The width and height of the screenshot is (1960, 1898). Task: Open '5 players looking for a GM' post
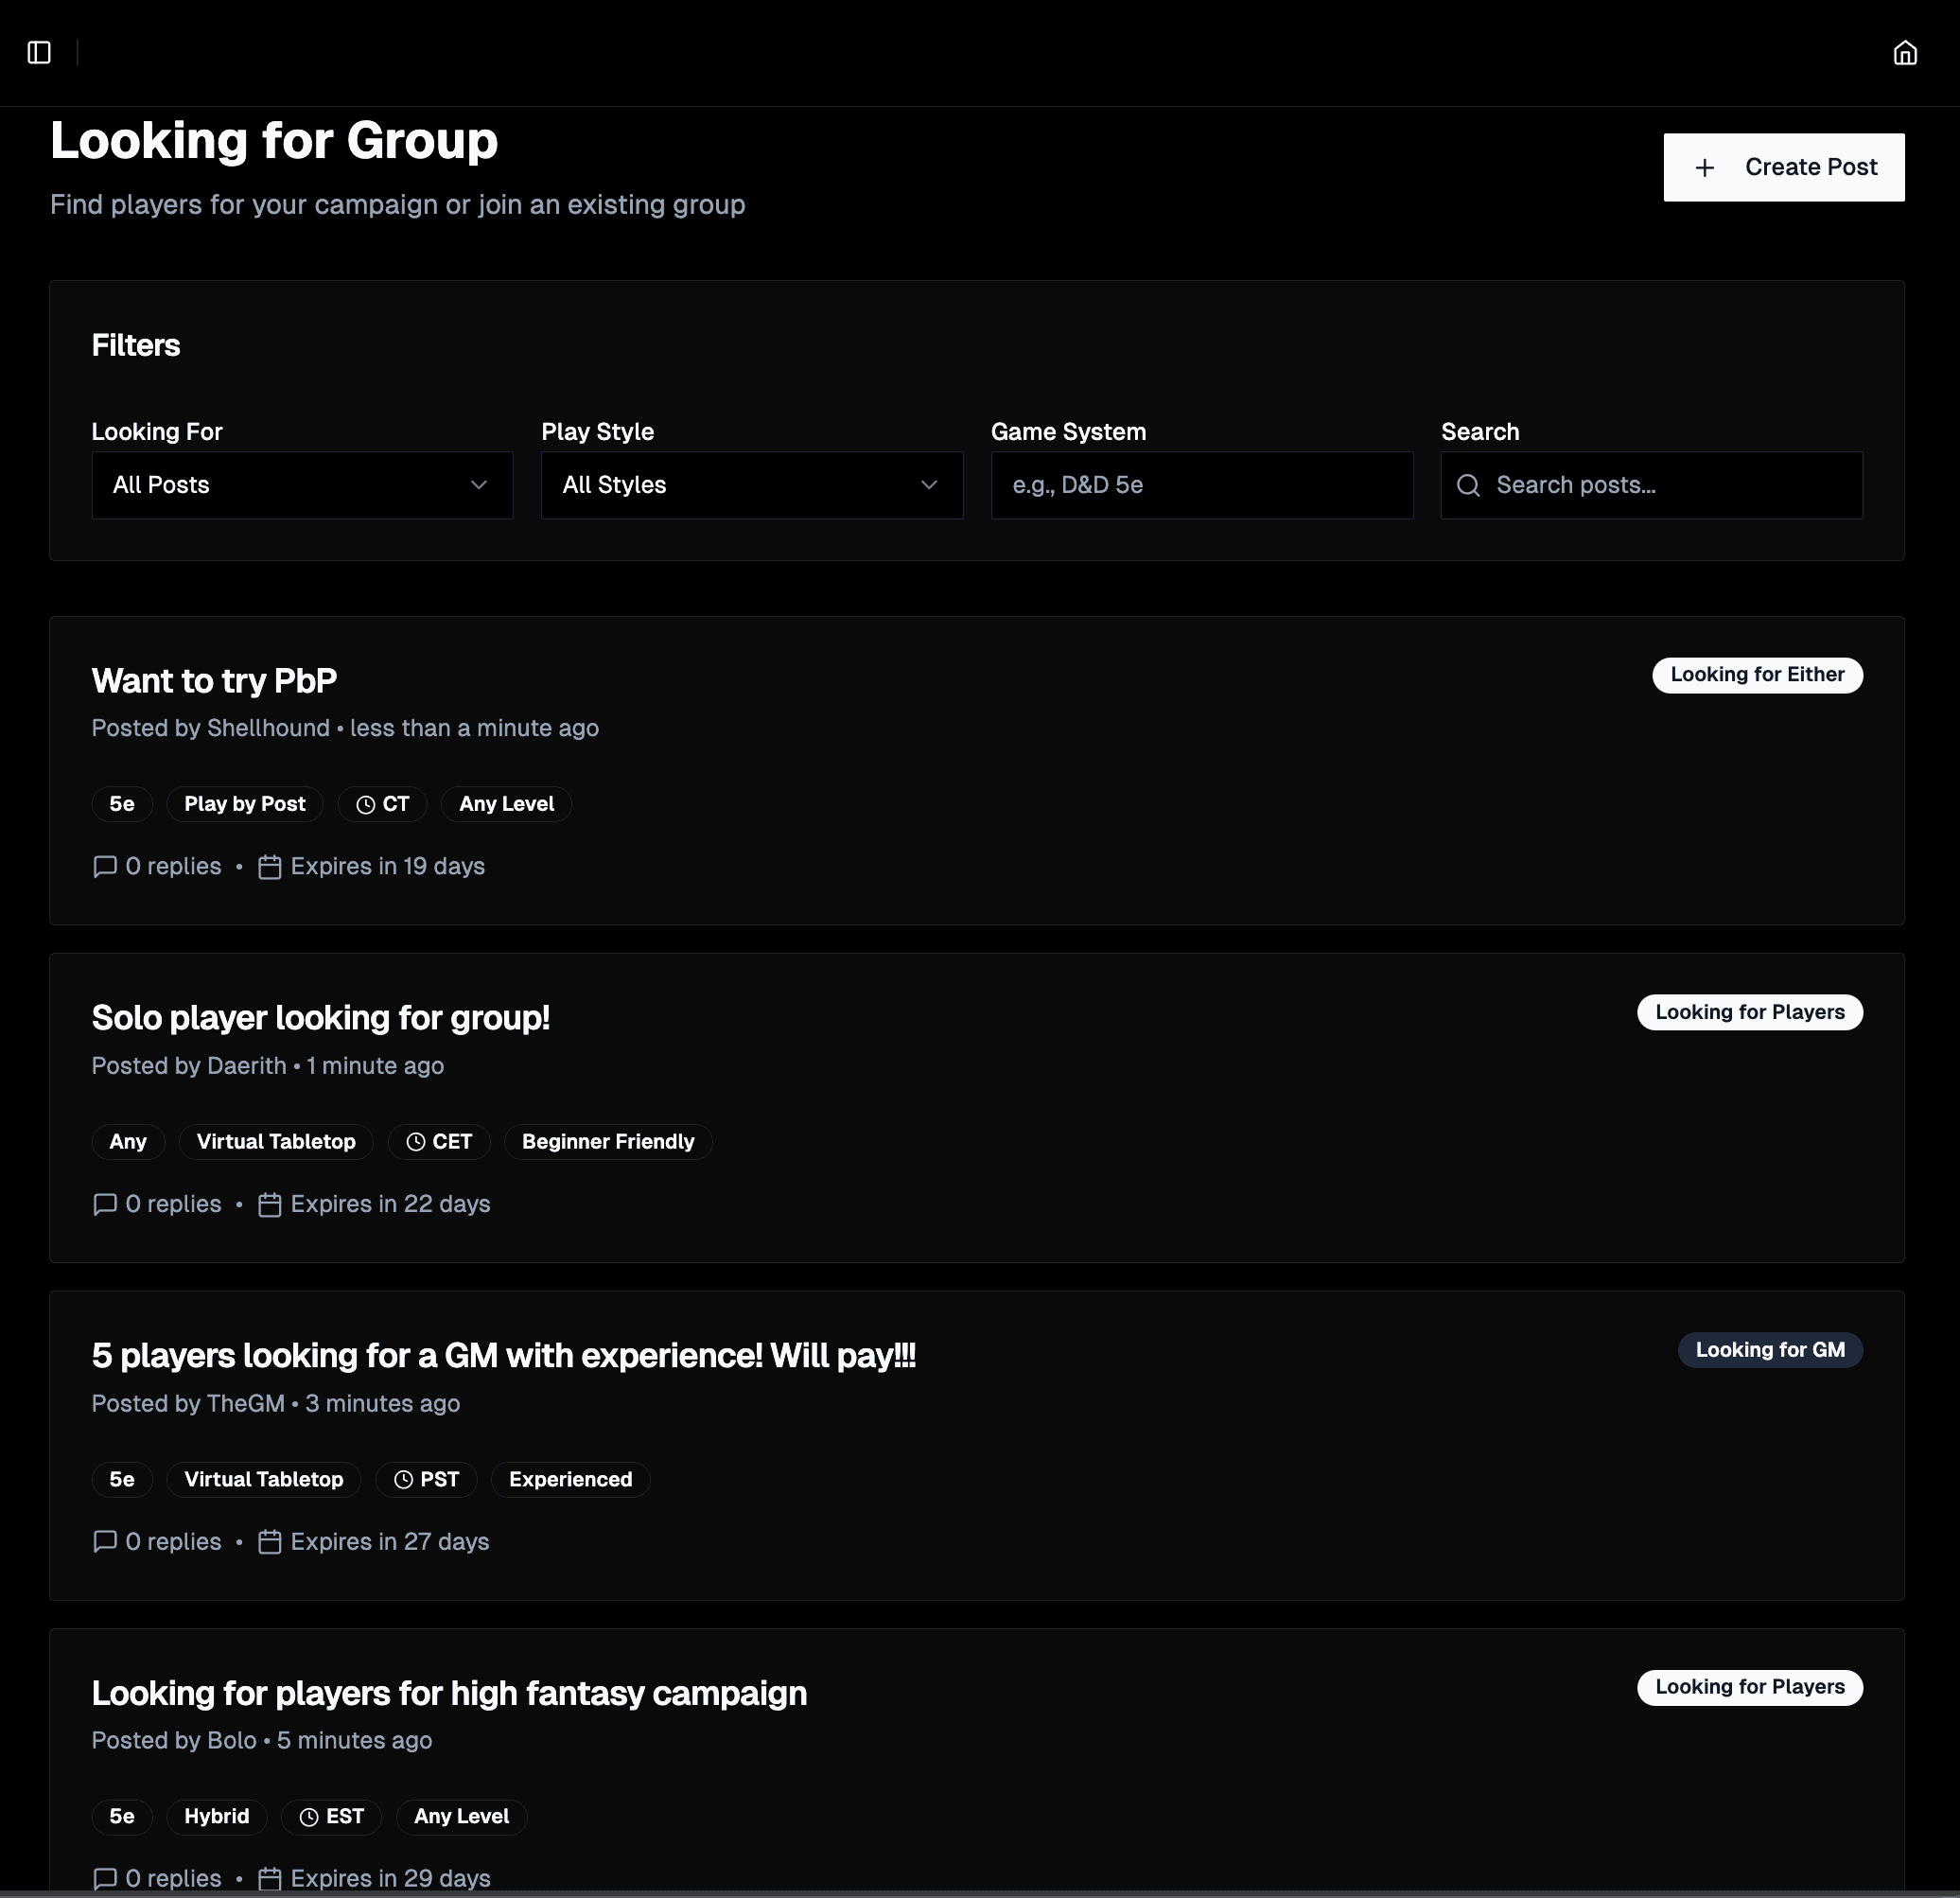(x=504, y=1356)
